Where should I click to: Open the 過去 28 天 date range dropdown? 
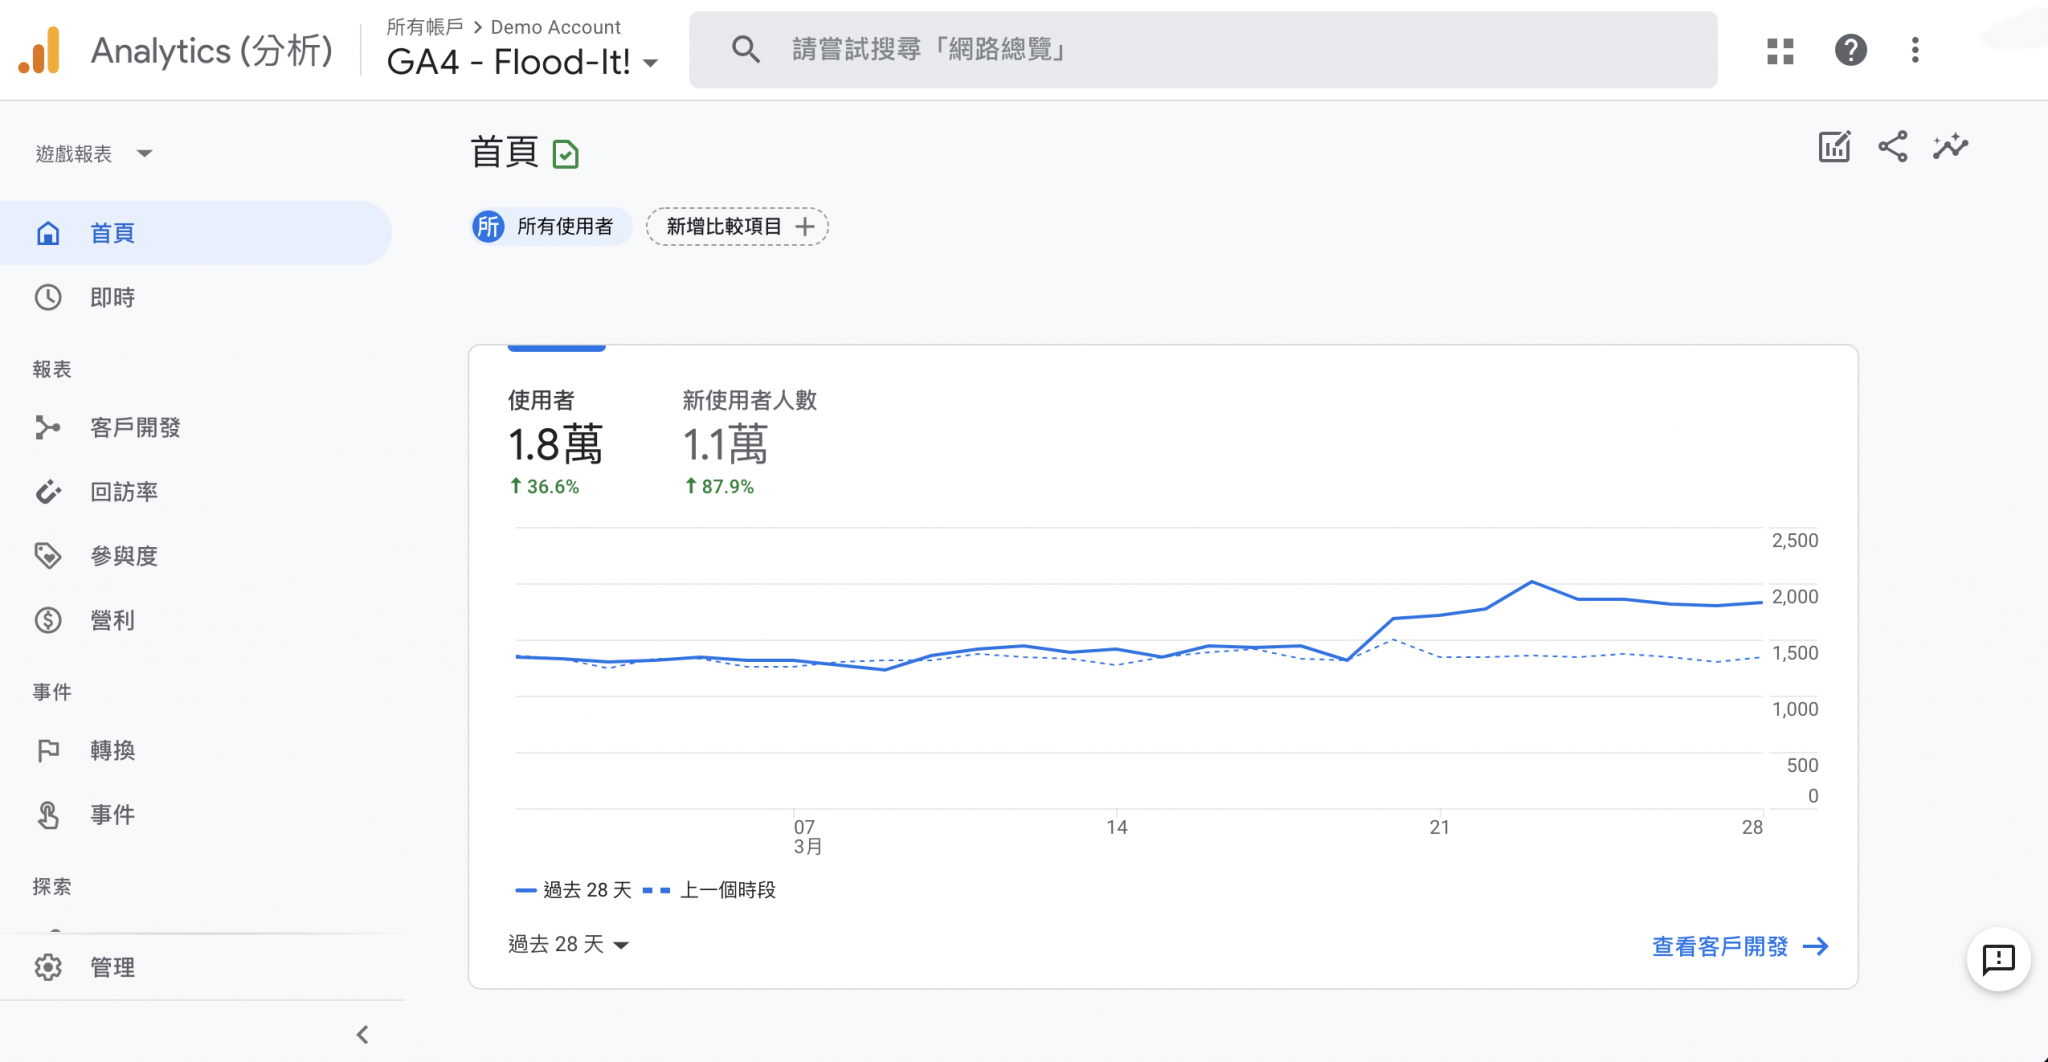click(x=568, y=944)
